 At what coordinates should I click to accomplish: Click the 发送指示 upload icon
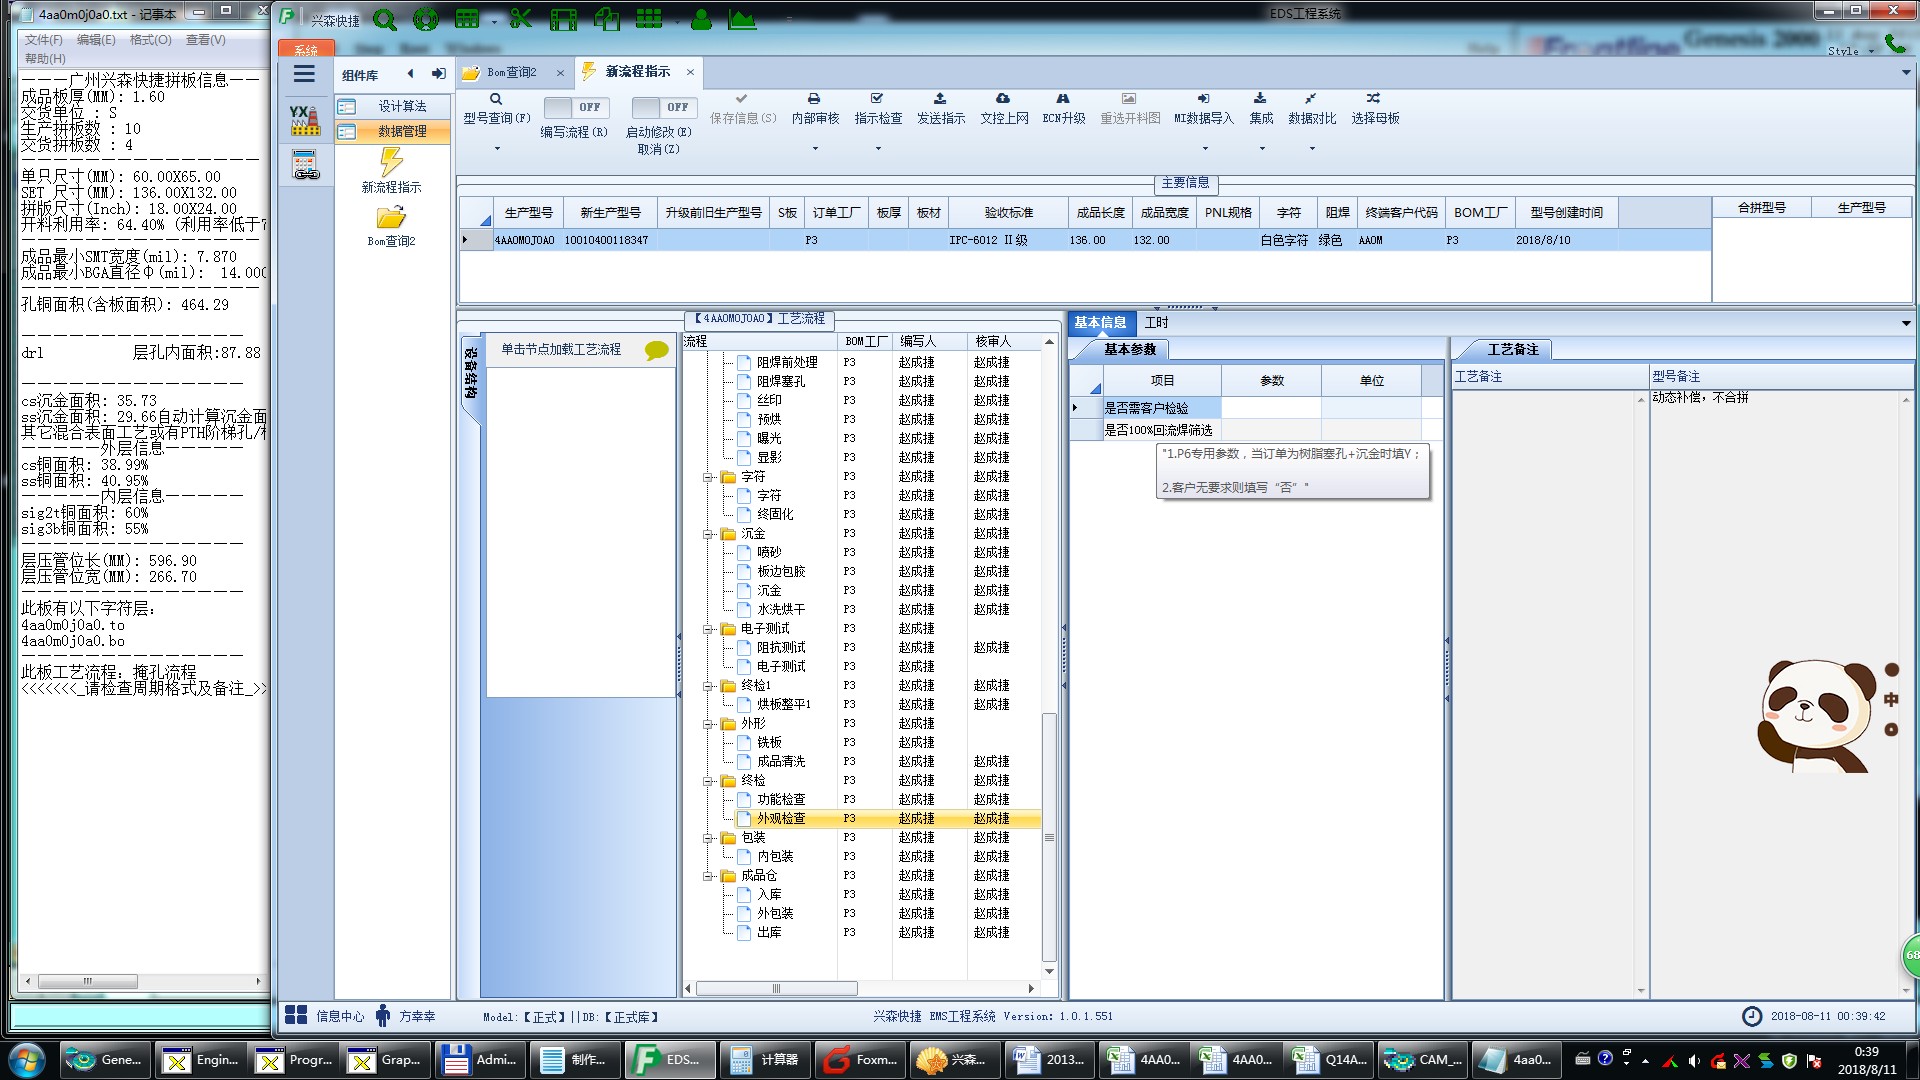(x=940, y=99)
